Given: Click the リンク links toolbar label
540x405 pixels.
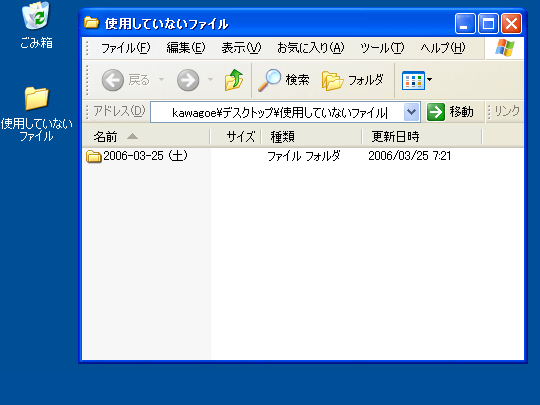Looking at the screenshot, I should [x=507, y=111].
